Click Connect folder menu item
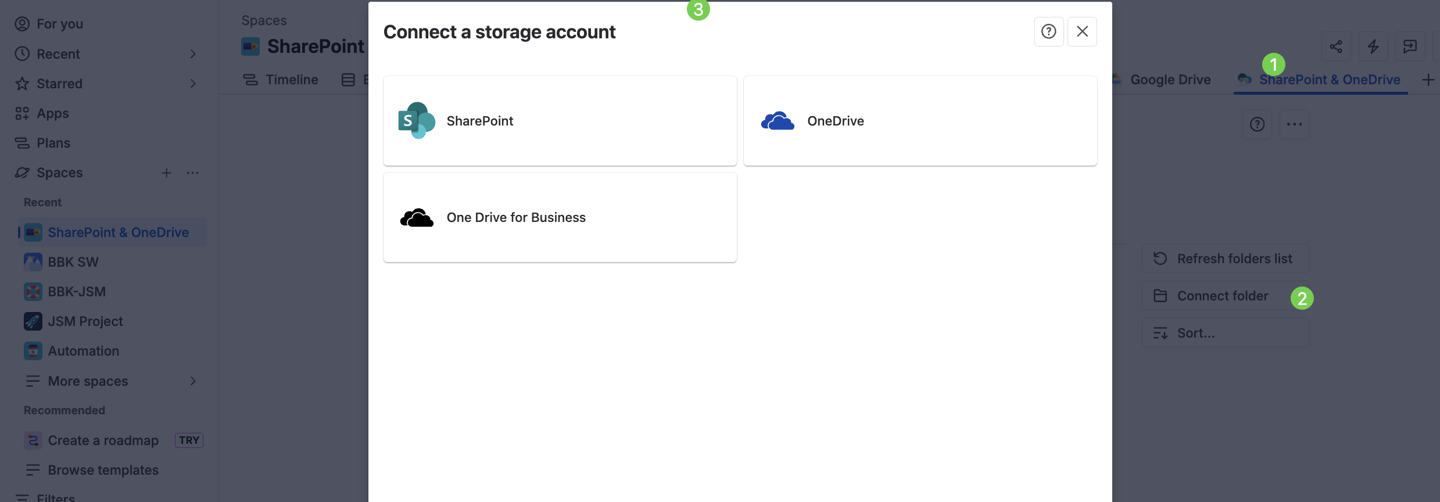 click(x=1225, y=296)
